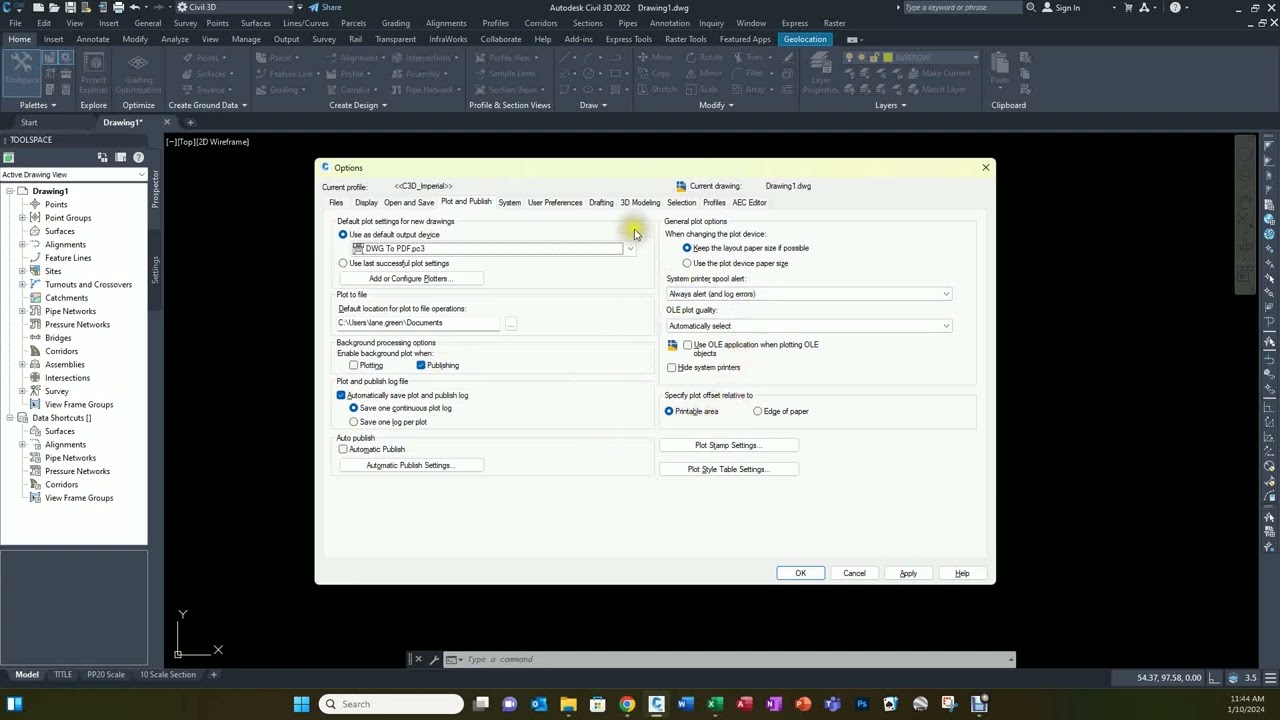Click the new drawing tab plus icon
1280x720 pixels.
[x=190, y=122]
